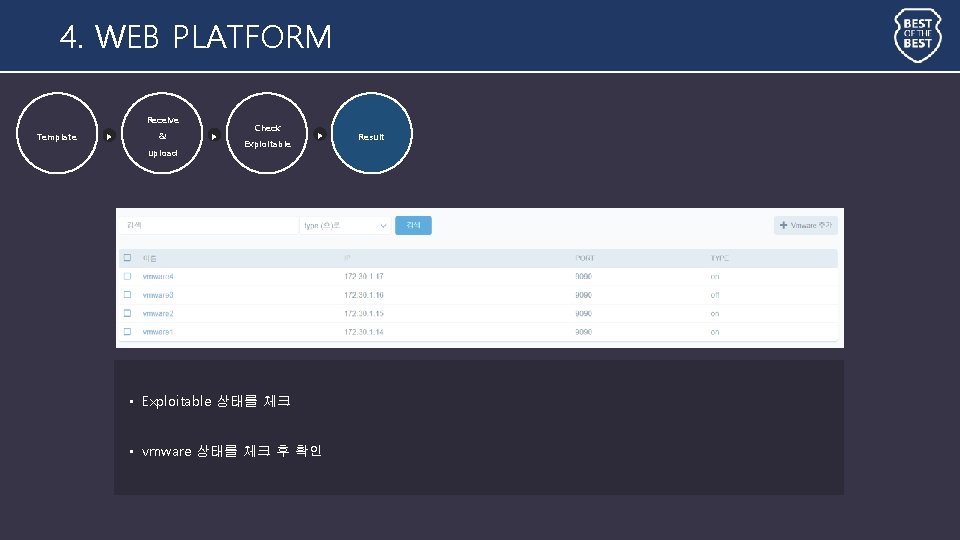
Task: Click the 'vmware 상태를 체크 후 확인' bullet
Action: [x=231, y=451]
